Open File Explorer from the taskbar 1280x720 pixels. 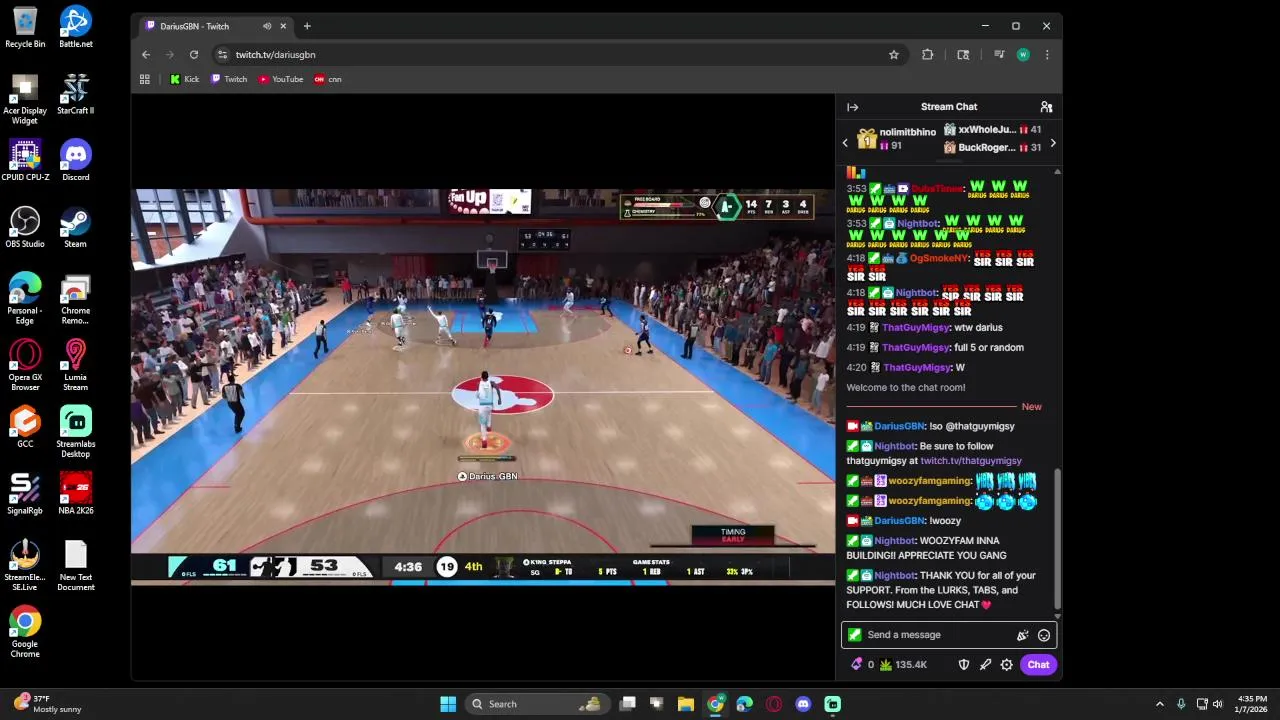(686, 704)
